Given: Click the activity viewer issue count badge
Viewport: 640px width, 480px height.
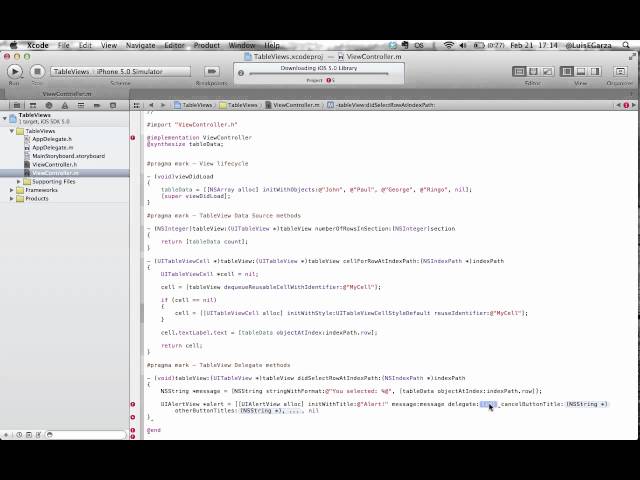Looking at the screenshot, I should coord(330,80).
